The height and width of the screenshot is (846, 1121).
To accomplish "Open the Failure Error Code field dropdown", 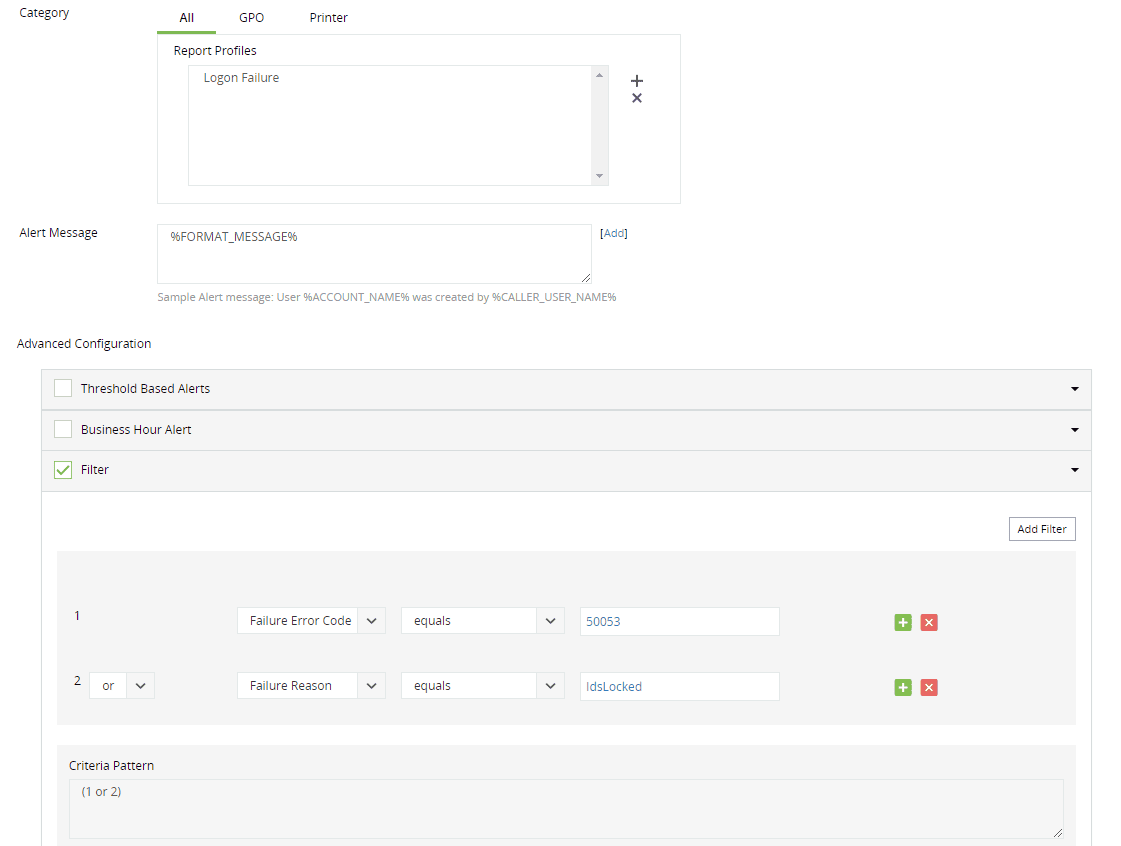I will (x=371, y=621).
